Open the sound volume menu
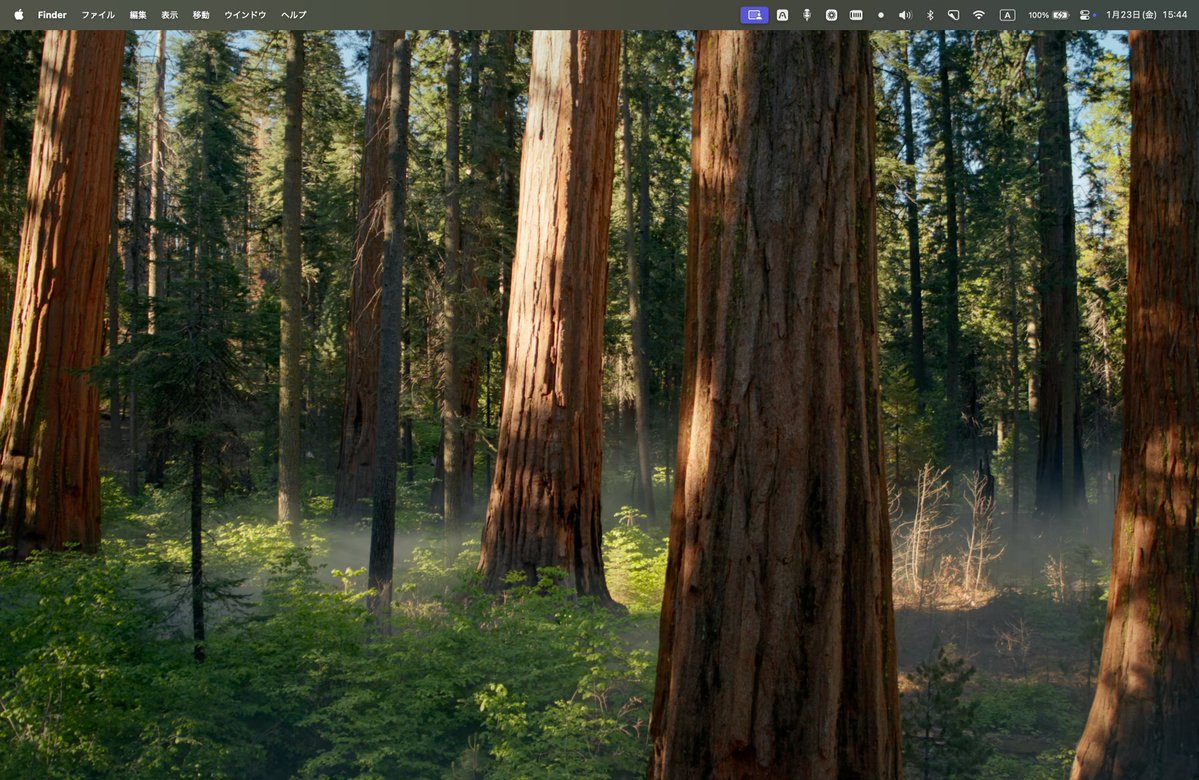1199x780 pixels. pos(905,15)
